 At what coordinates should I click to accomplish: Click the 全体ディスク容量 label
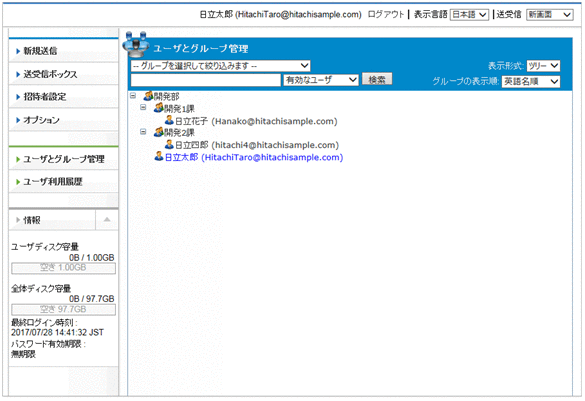[41, 288]
